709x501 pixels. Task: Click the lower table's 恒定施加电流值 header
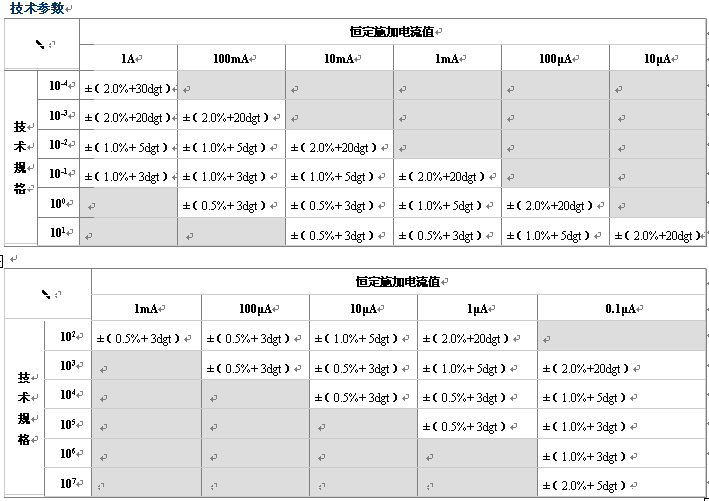pos(398,282)
